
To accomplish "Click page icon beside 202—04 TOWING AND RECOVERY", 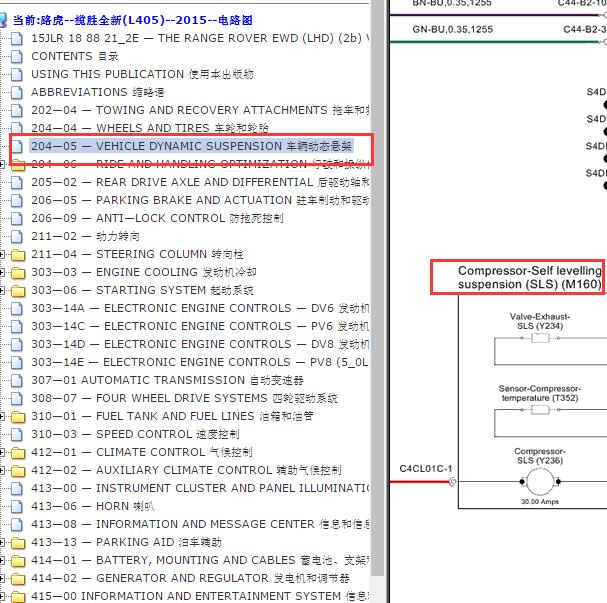I will 17,110.
